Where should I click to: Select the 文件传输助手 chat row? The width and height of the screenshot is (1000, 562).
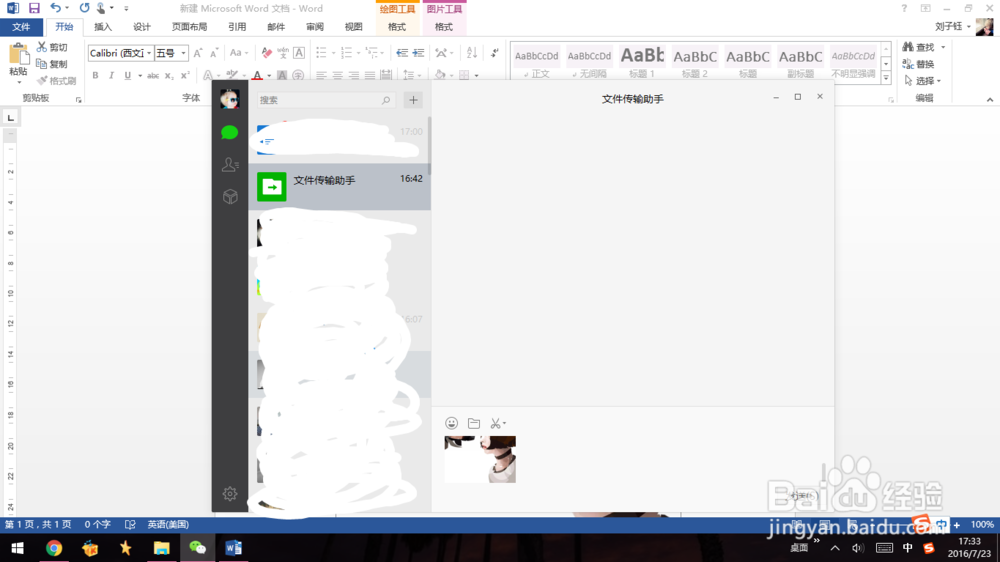coord(340,187)
